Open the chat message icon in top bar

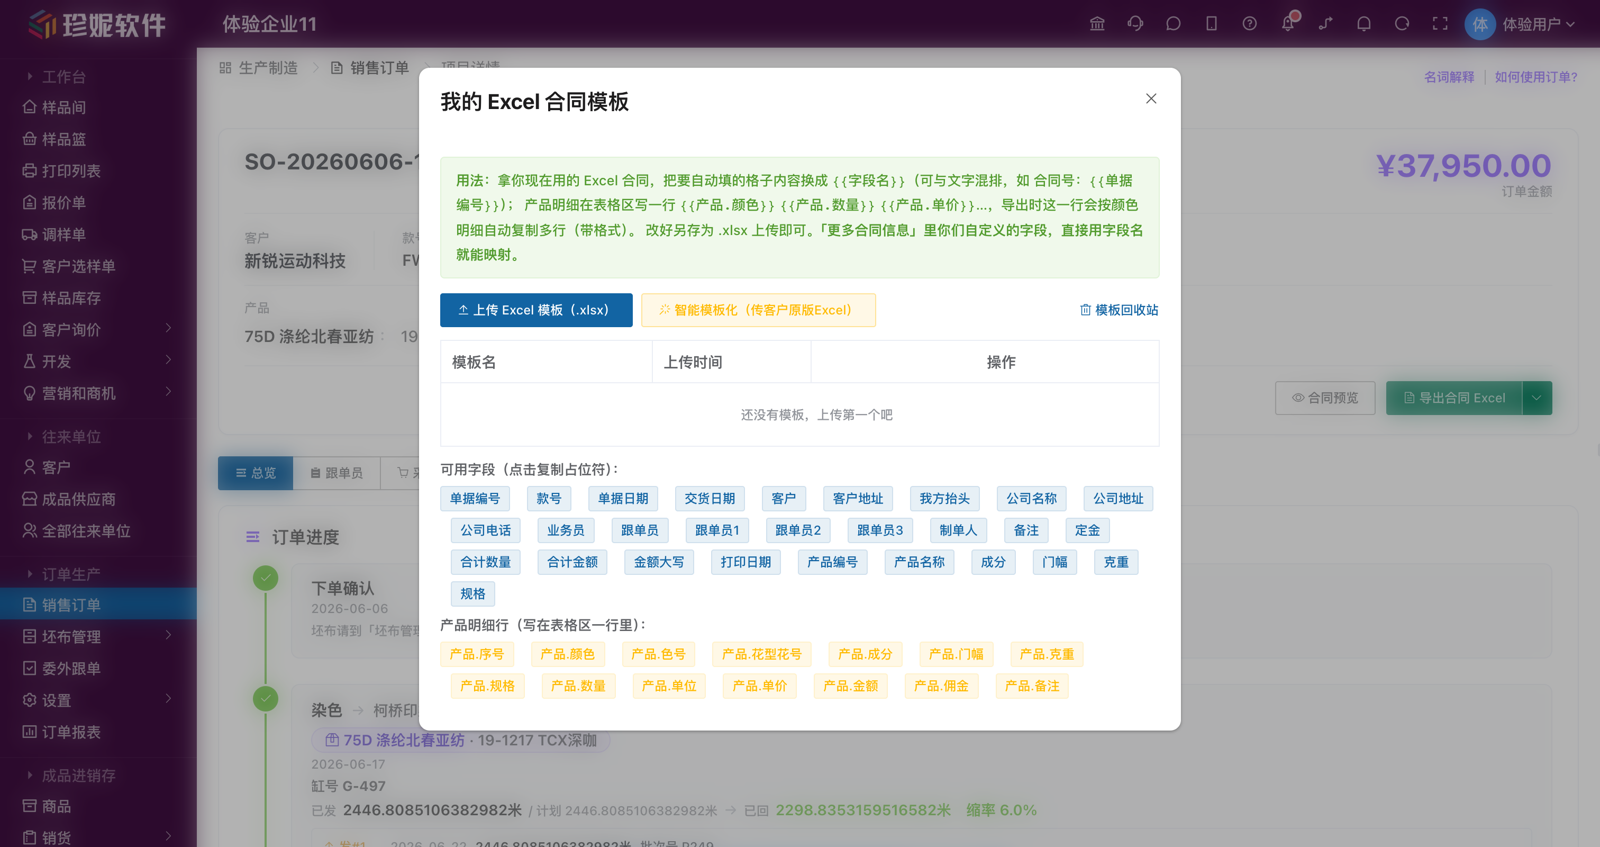coord(1173,24)
